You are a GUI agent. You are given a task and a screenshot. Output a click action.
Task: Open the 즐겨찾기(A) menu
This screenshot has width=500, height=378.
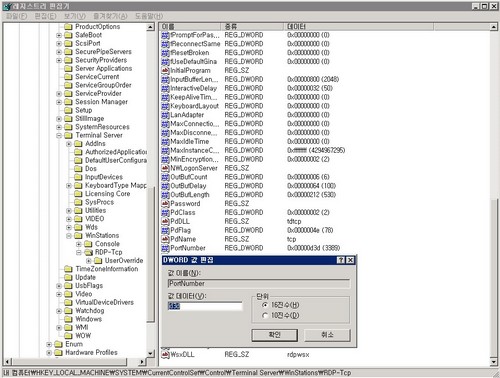coord(110,16)
